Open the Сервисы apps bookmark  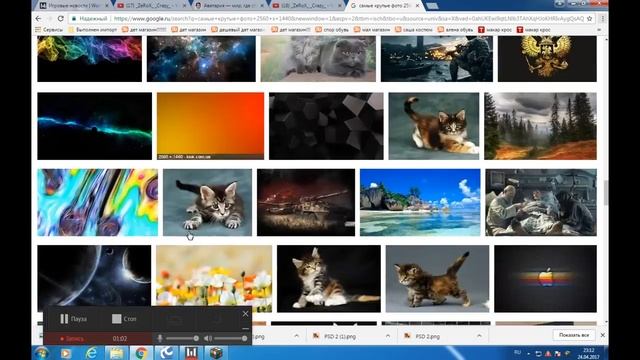point(49,29)
